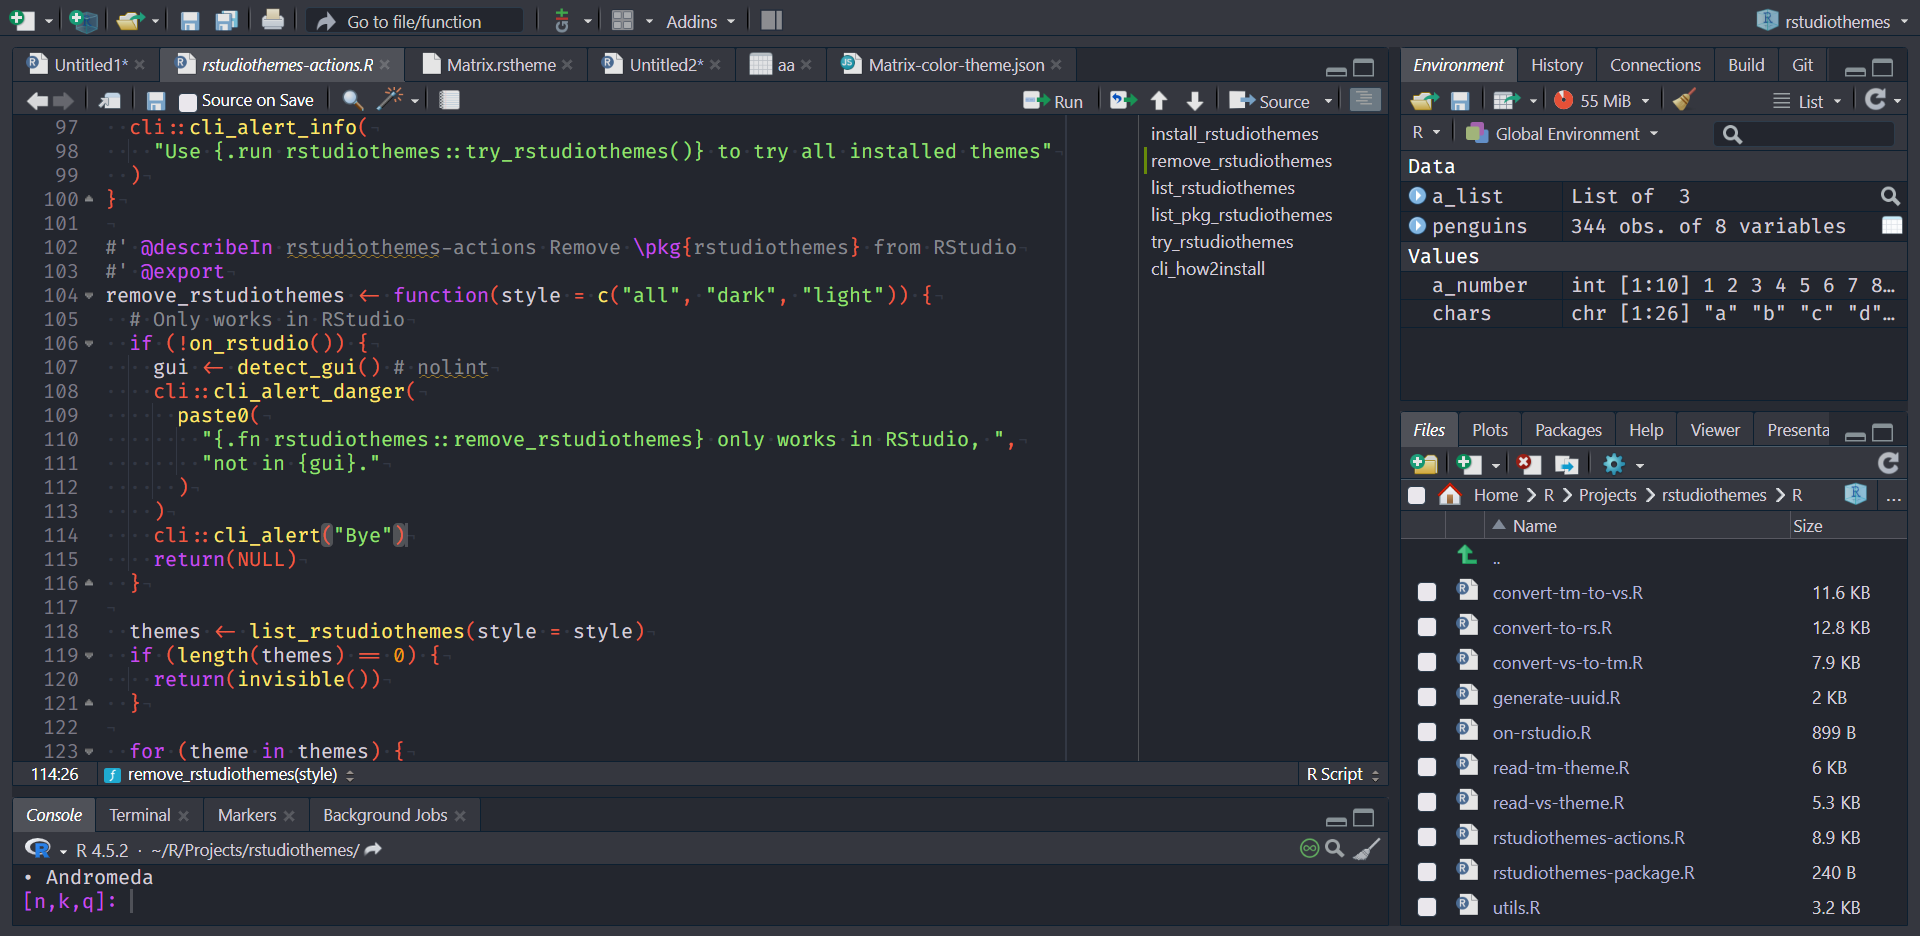Clear console with the broom icon
This screenshot has height=936, width=1920.
click(1366, 849)
